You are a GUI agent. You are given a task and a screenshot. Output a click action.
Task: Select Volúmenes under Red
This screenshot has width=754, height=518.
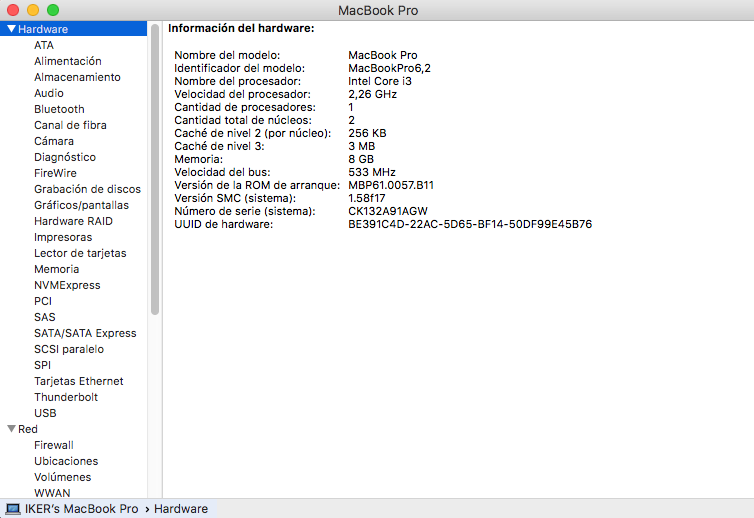tap(63, 477)
